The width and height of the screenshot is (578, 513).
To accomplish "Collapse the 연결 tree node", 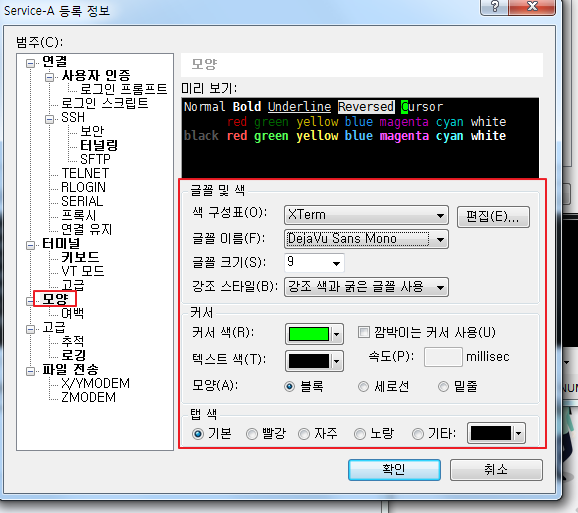I will 30,63.
